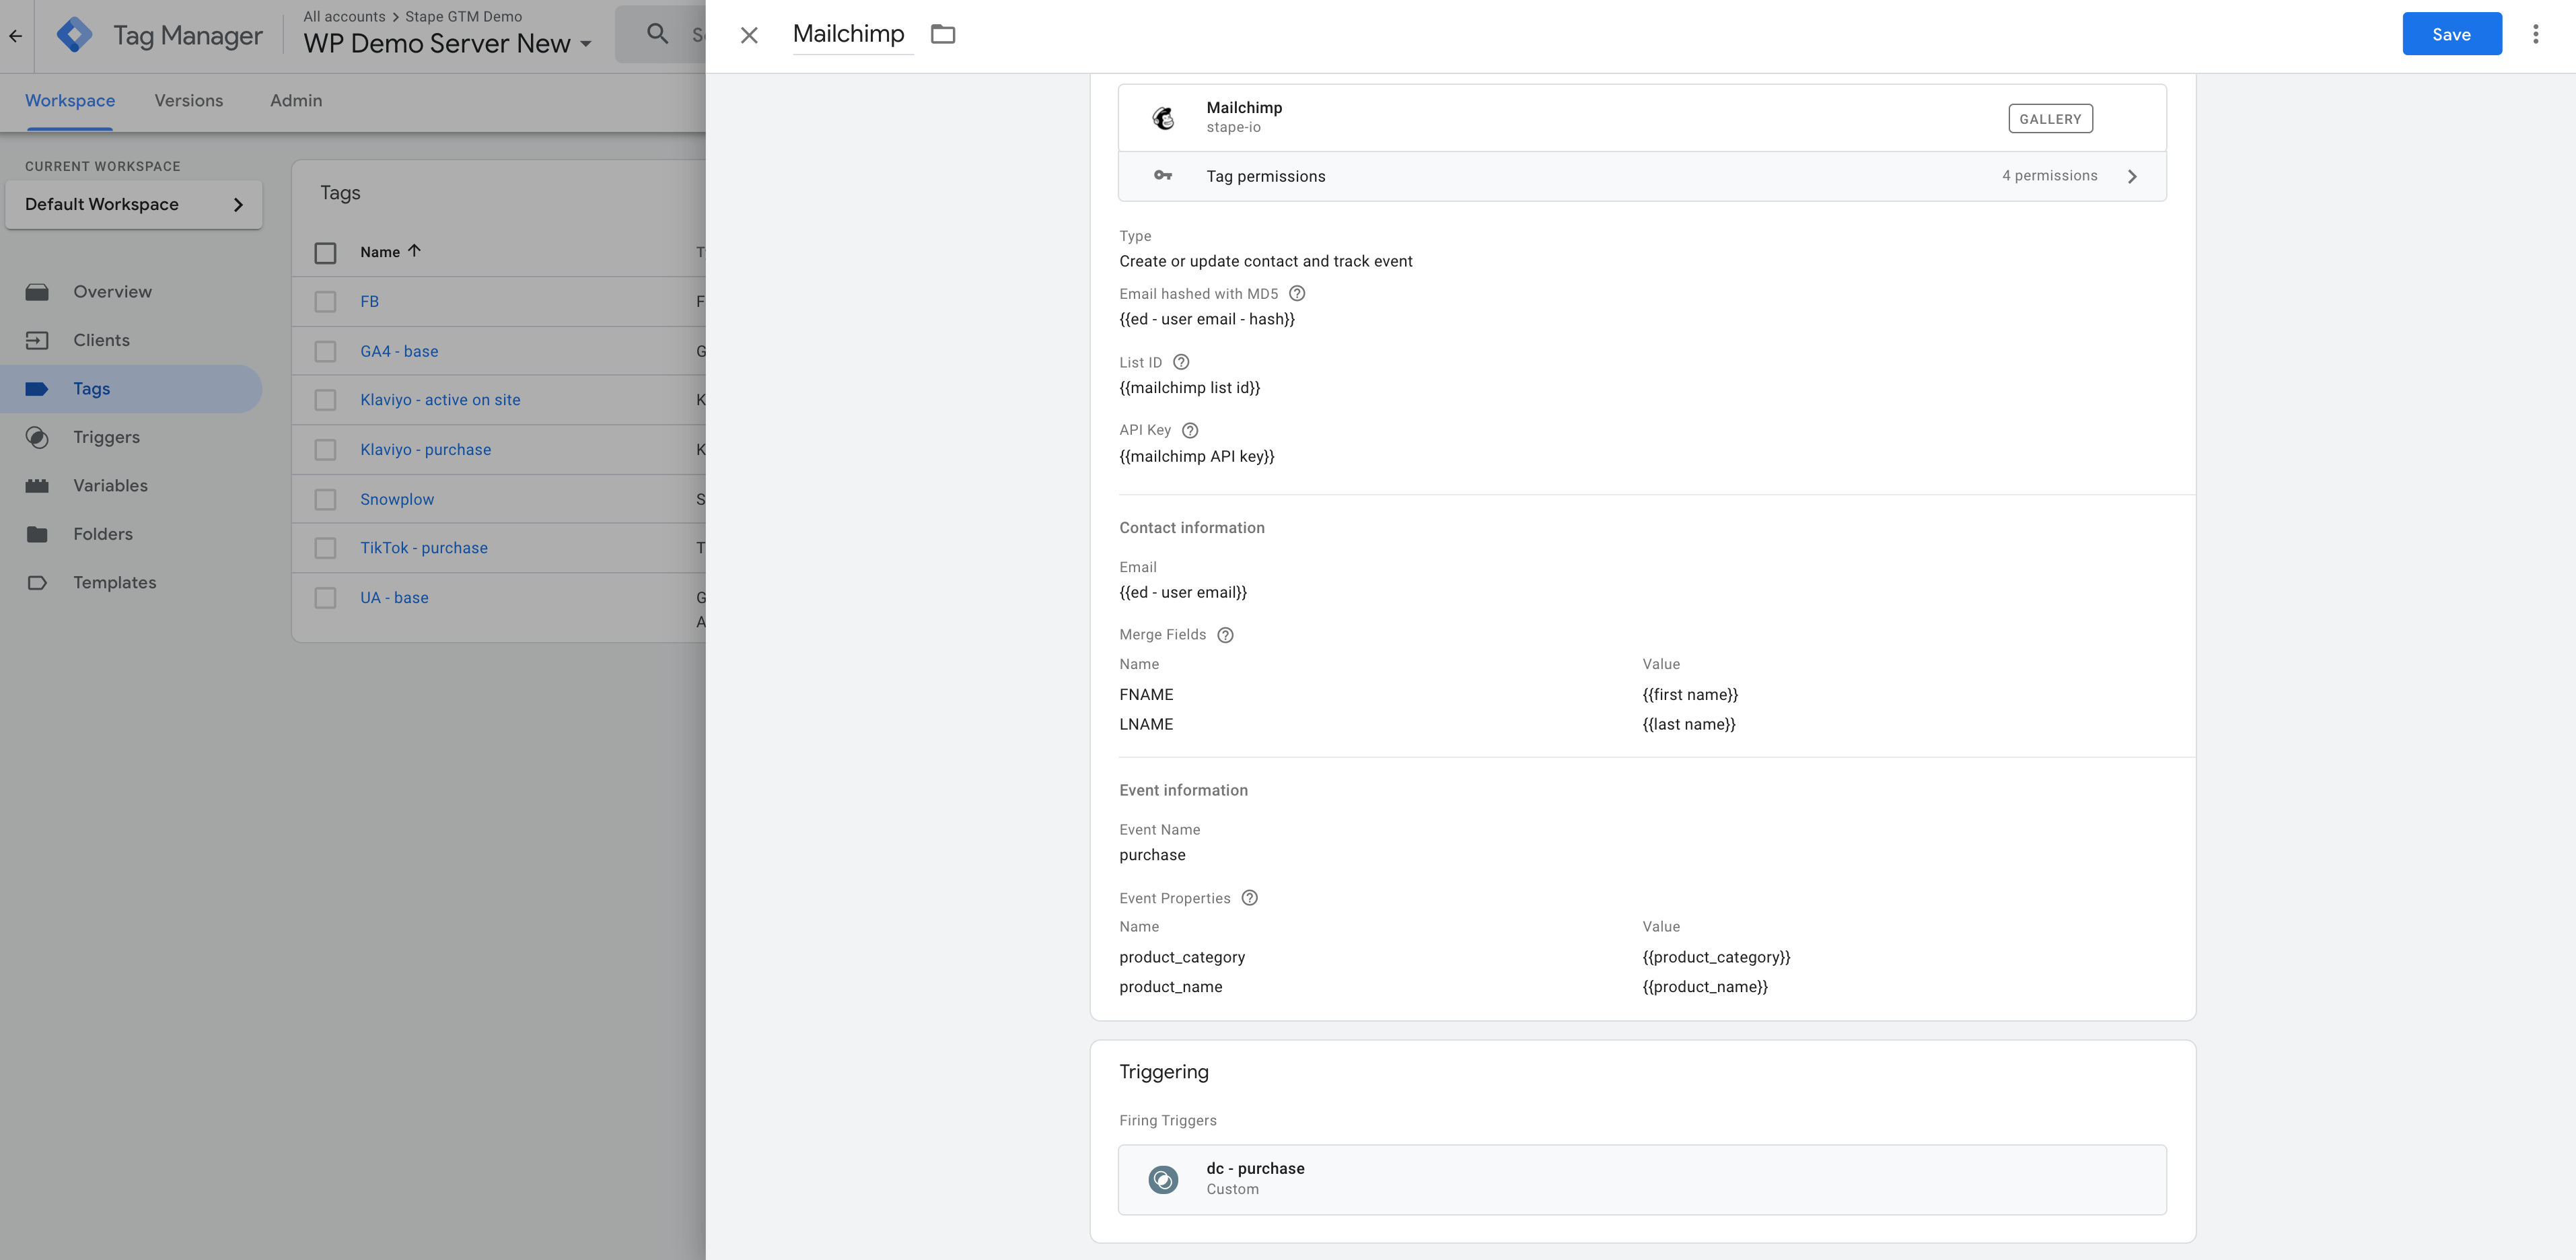Open the GA4 - base tag link

[399, 351]
